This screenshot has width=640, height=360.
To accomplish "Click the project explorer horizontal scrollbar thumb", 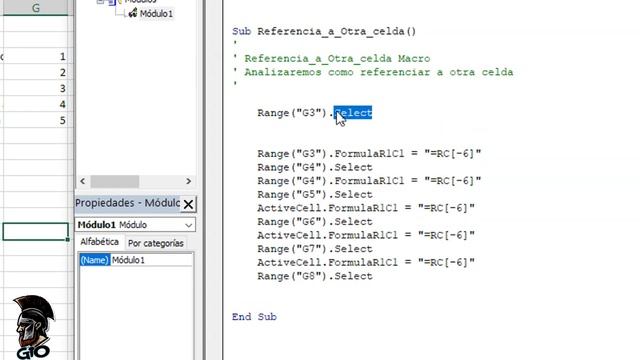I will point(115,181).
